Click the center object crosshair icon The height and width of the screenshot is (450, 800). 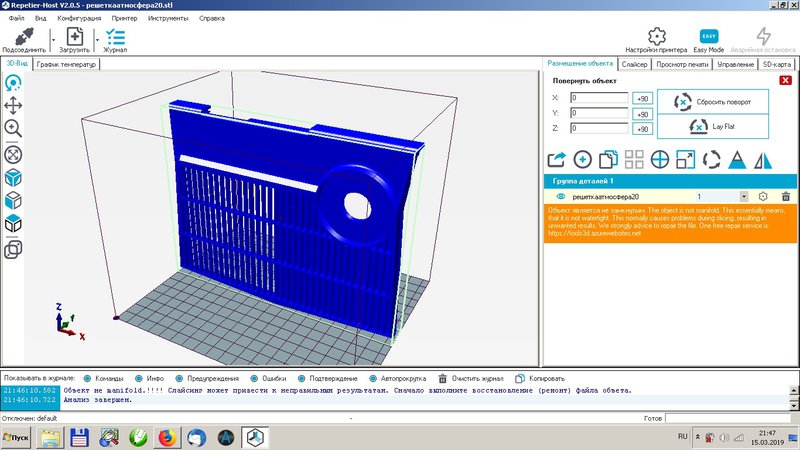click(x=660, y=160)
